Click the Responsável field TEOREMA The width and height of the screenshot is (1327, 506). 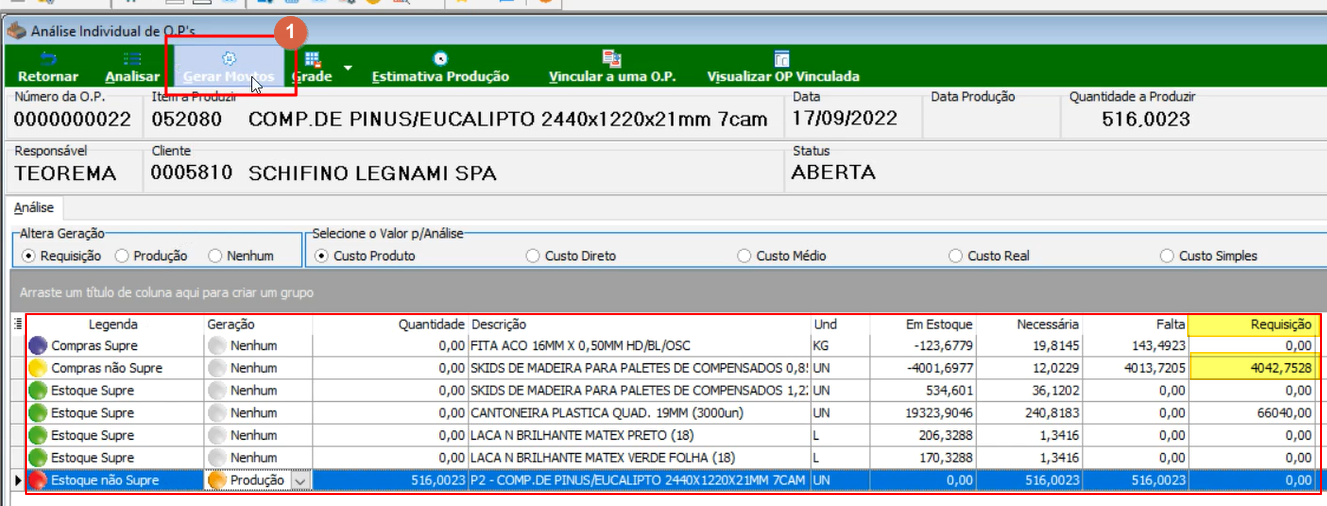point(75,173)
